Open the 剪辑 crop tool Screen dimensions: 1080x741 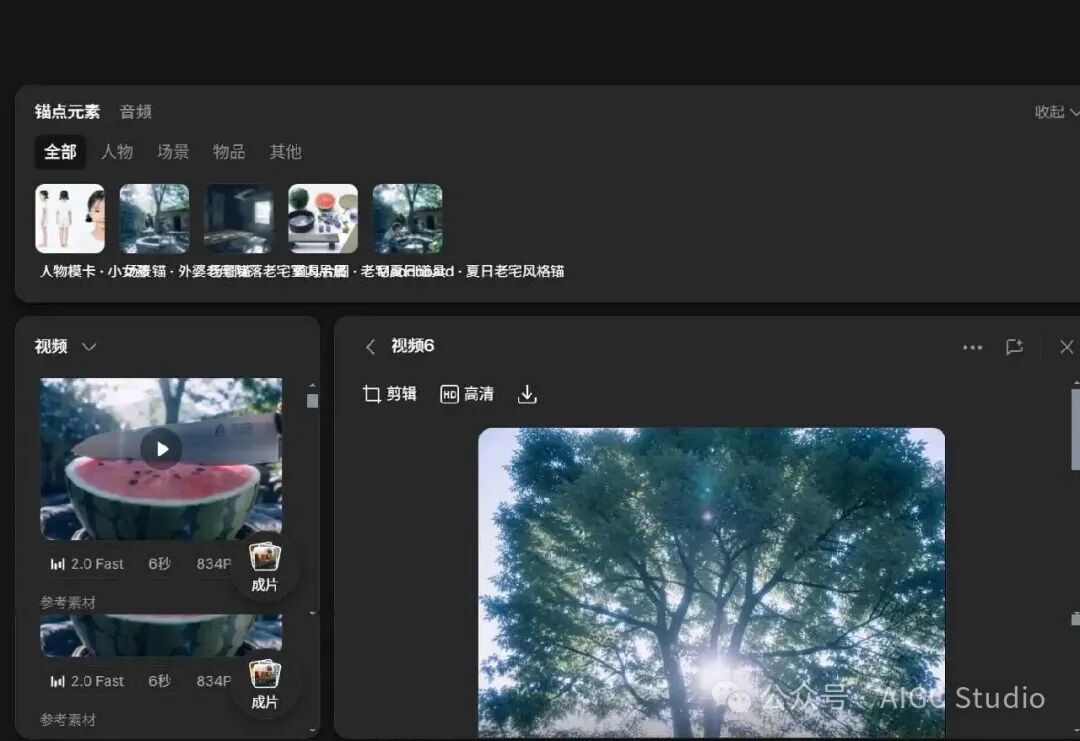[390, 394]
